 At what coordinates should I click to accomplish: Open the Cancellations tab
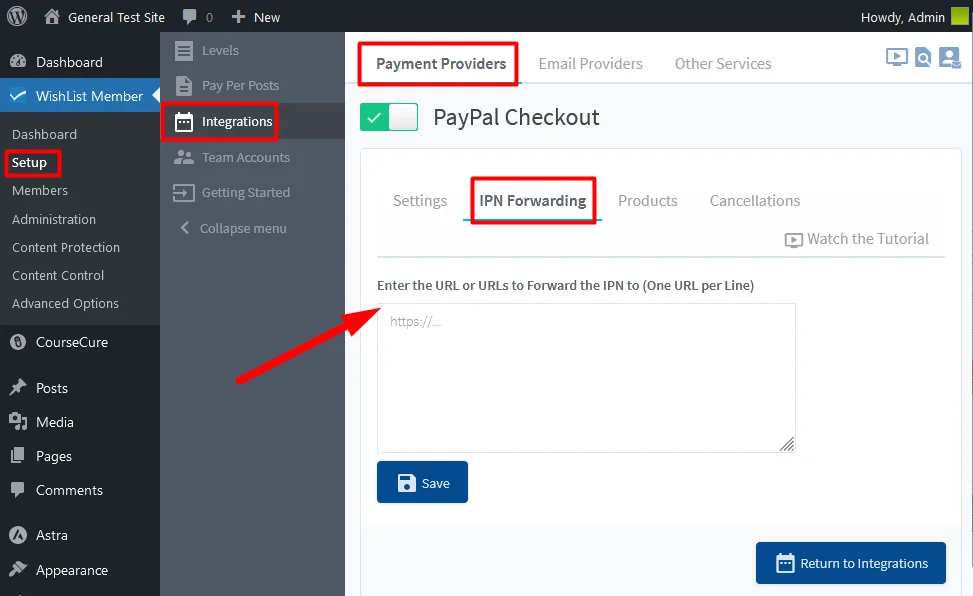(755, 201)
